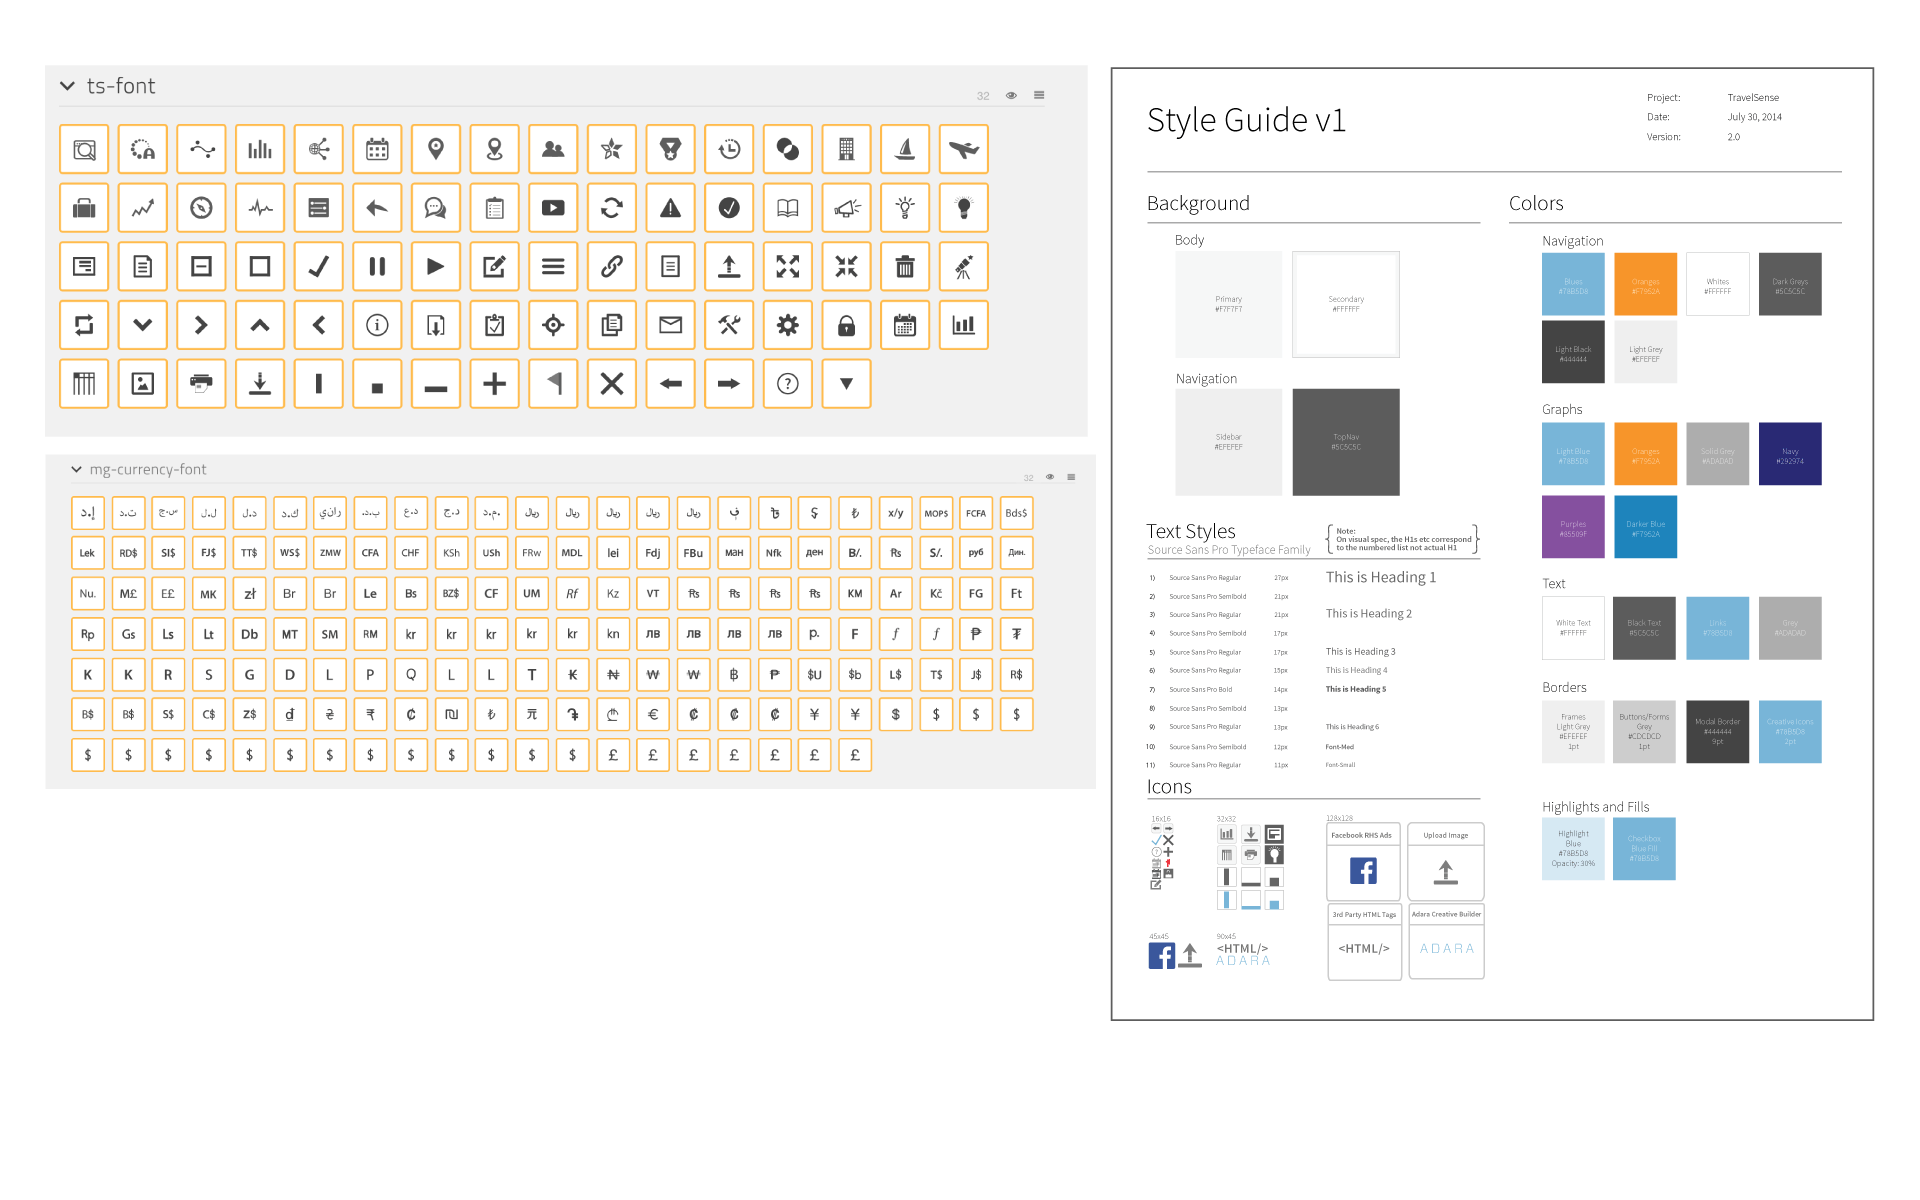Click the chevron-down glyph in ts-font grid

coord(143,325)
